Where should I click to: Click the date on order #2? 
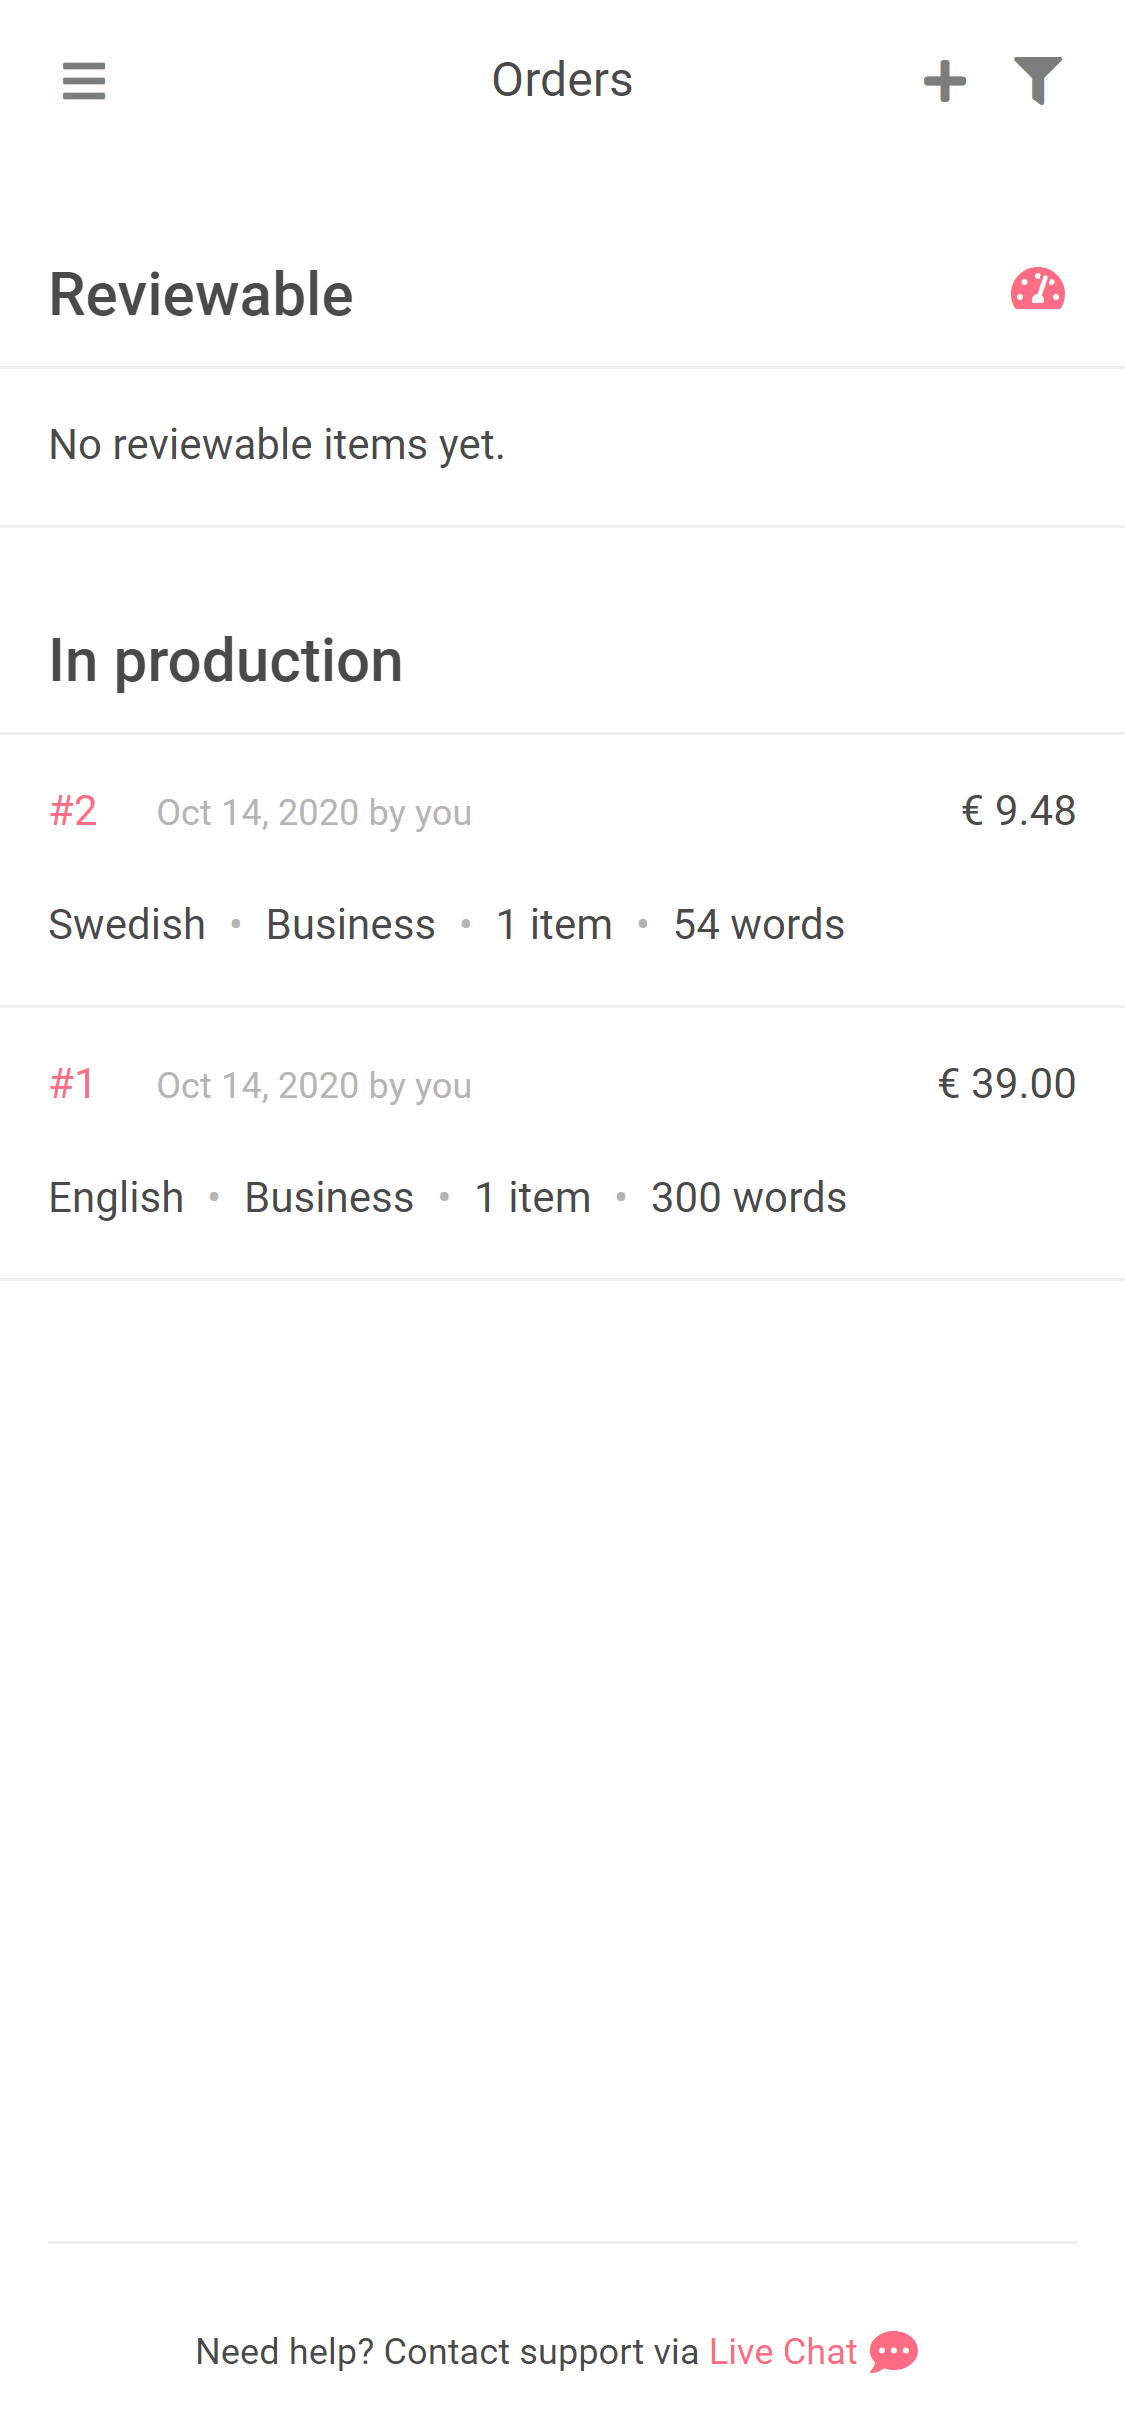coord(314,813)
